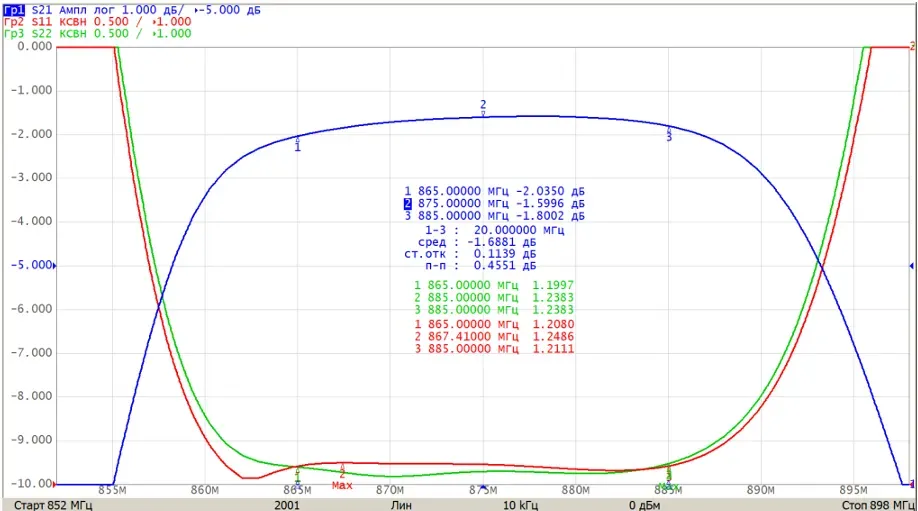The image size is (918, 511).
Task: Click the 10 кГц IF bandwidth field
Action: [520, 505]
